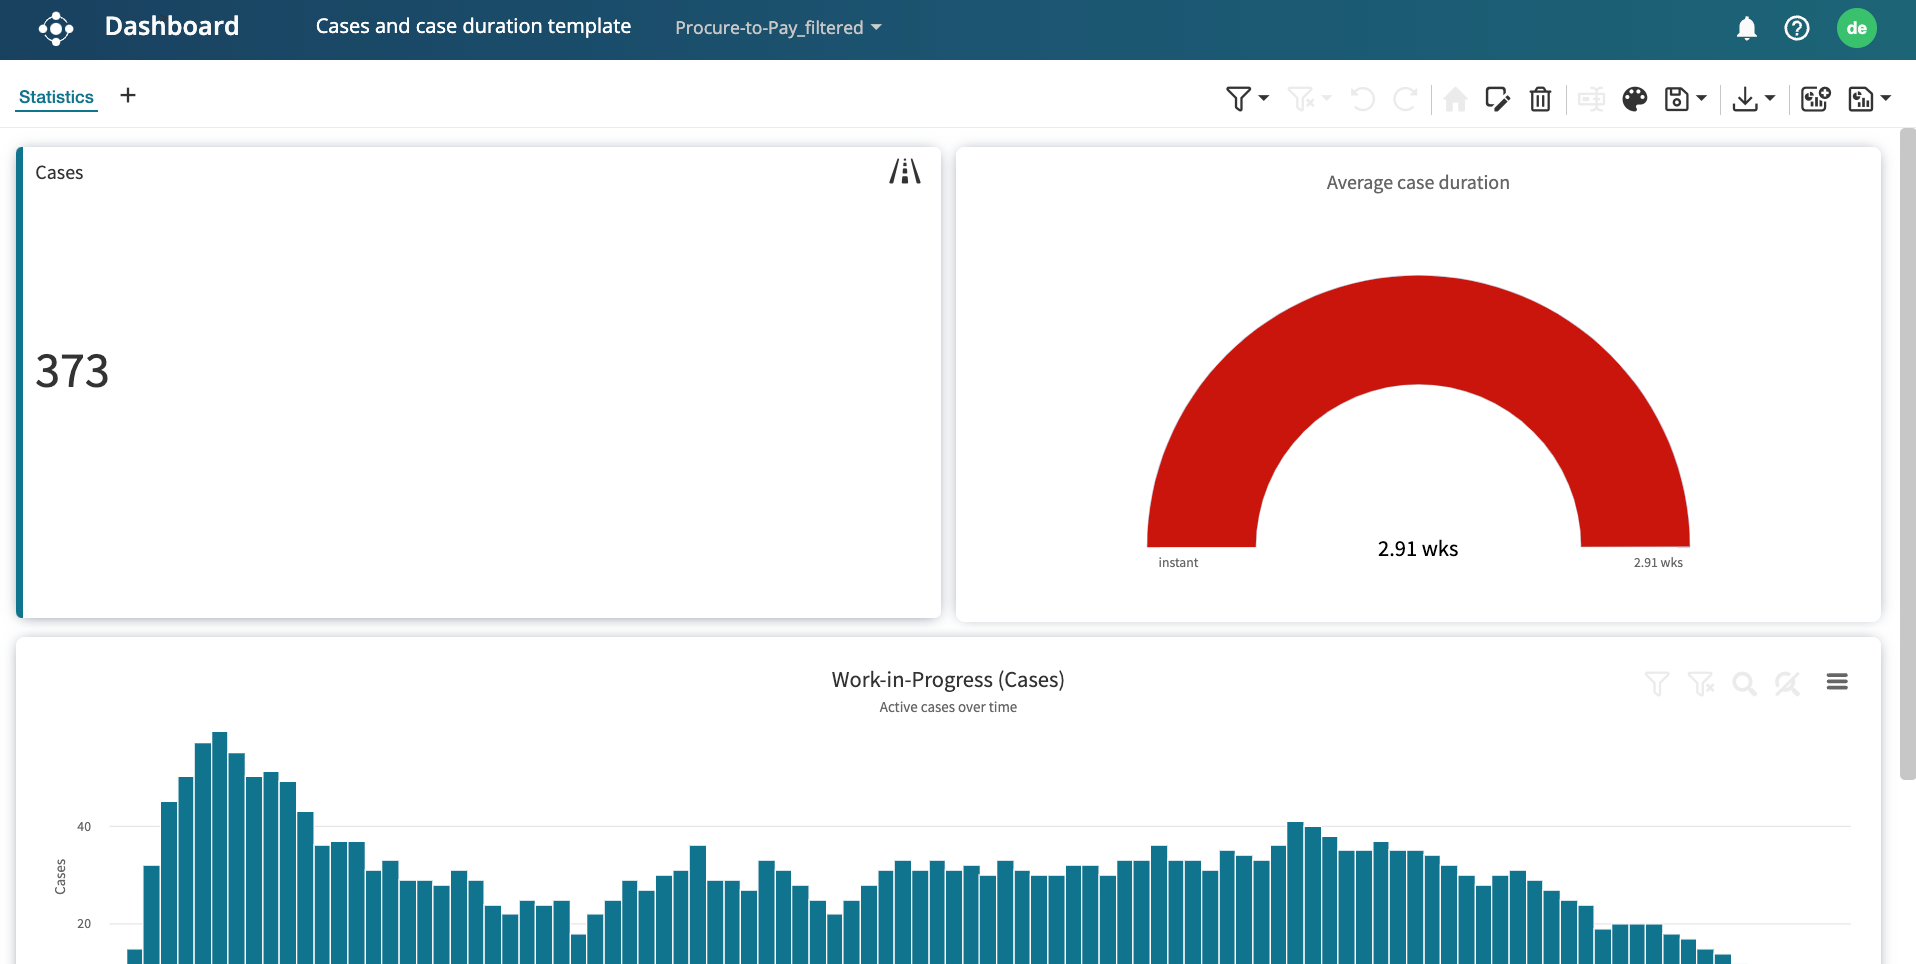Image resolution: width=1916 pixels, height=964 pixels.
Task: Expand the save options dropdown arrow
Action: coord(1701,98)
